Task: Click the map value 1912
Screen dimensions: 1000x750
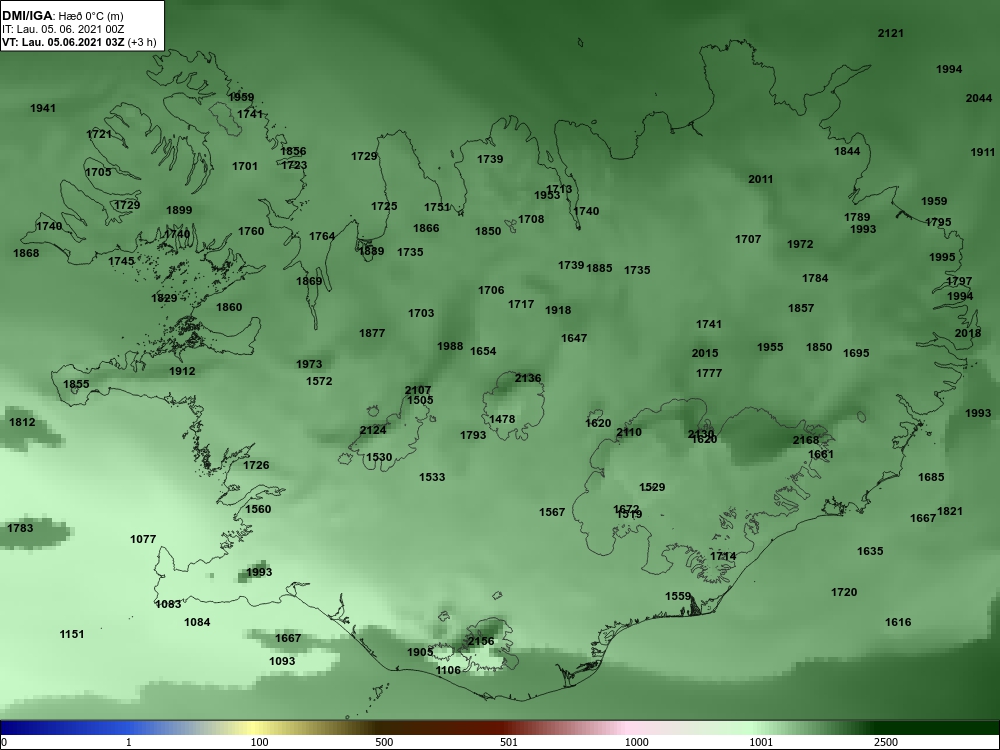Action: 182,371
